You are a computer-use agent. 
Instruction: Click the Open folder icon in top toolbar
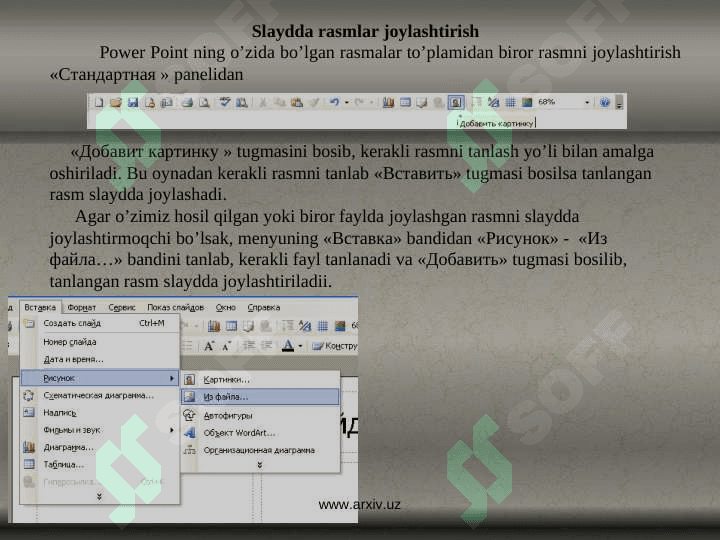click(x=116, y=102)
